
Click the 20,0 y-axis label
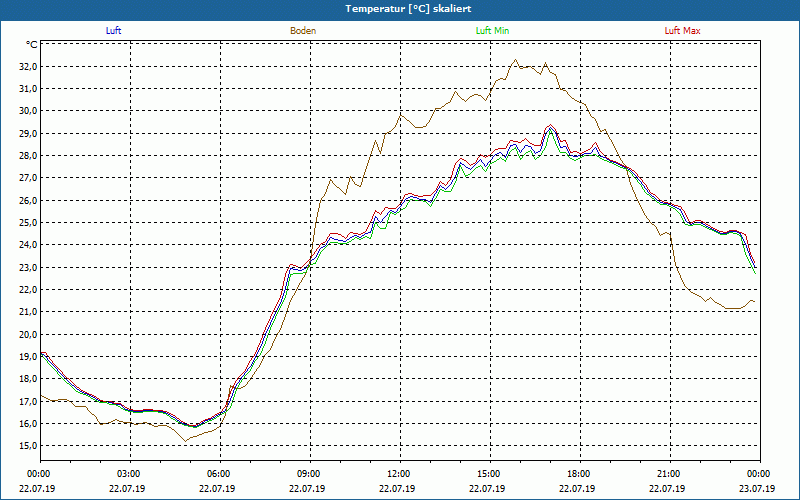pyautogui.click(x=28, y=334)
